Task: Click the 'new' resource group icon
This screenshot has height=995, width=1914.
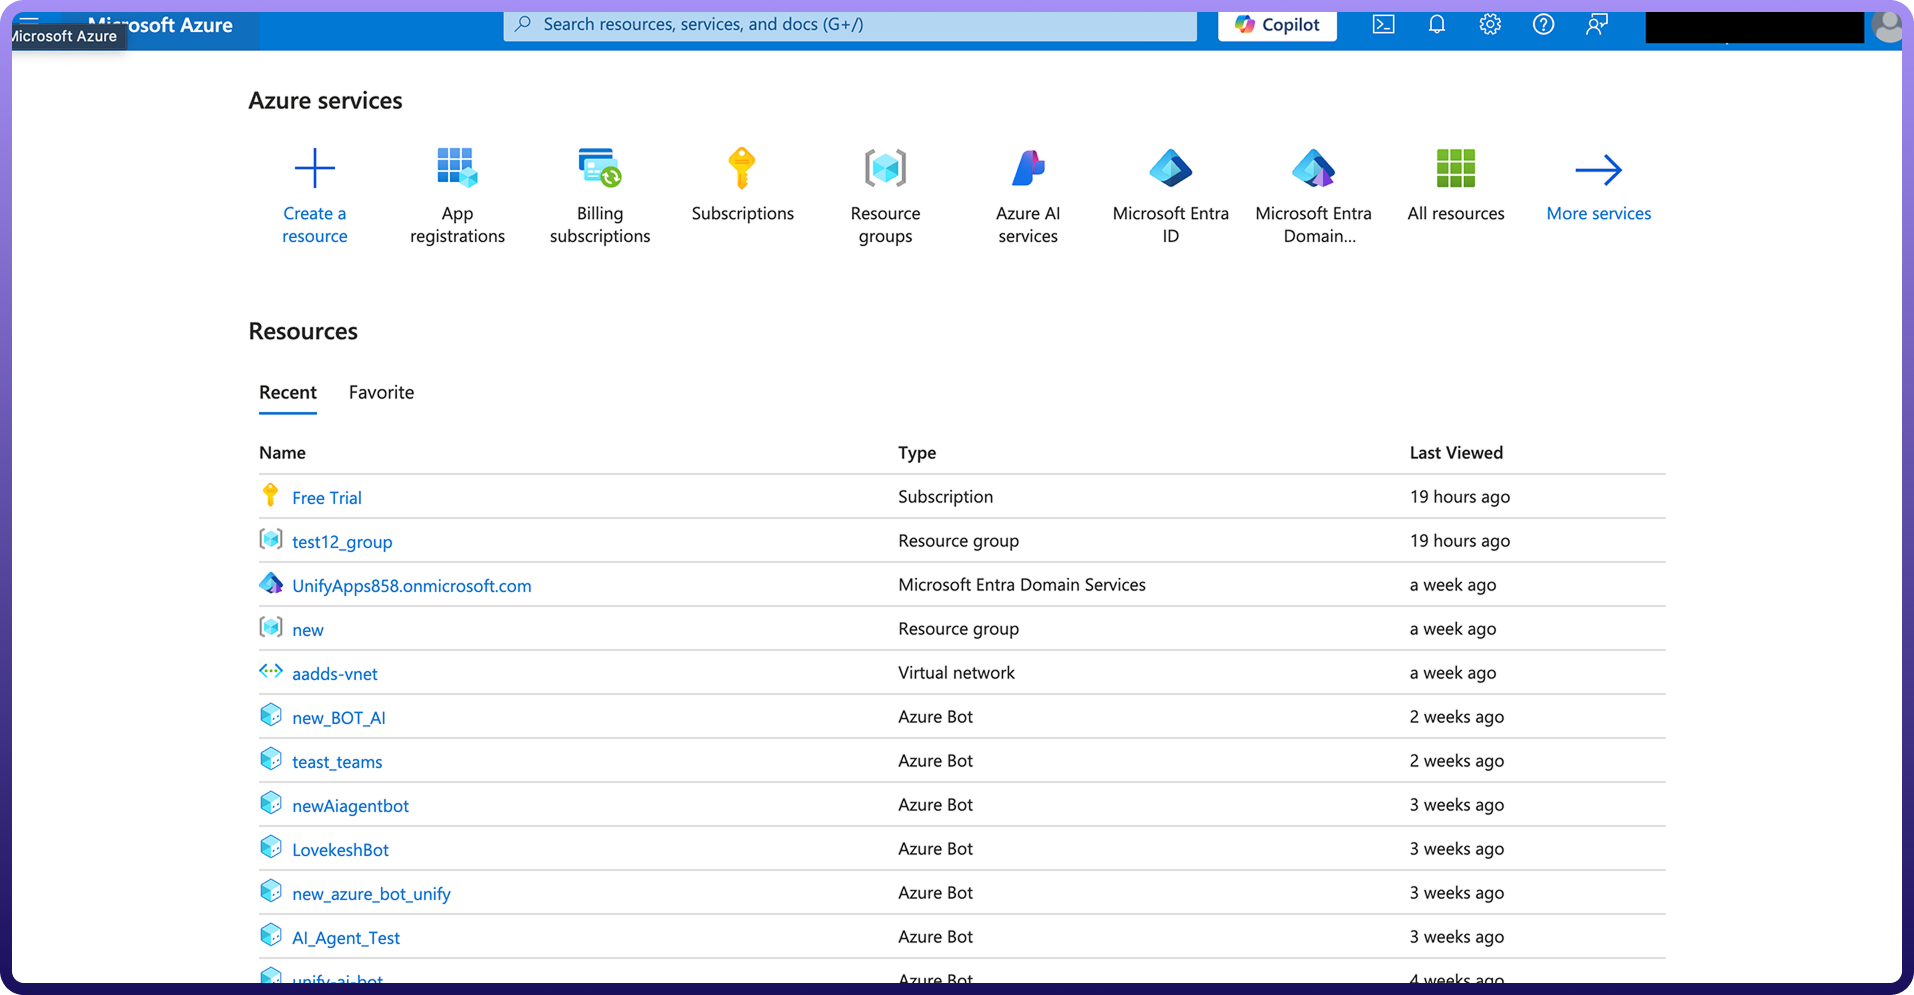Action: (271, 627)
